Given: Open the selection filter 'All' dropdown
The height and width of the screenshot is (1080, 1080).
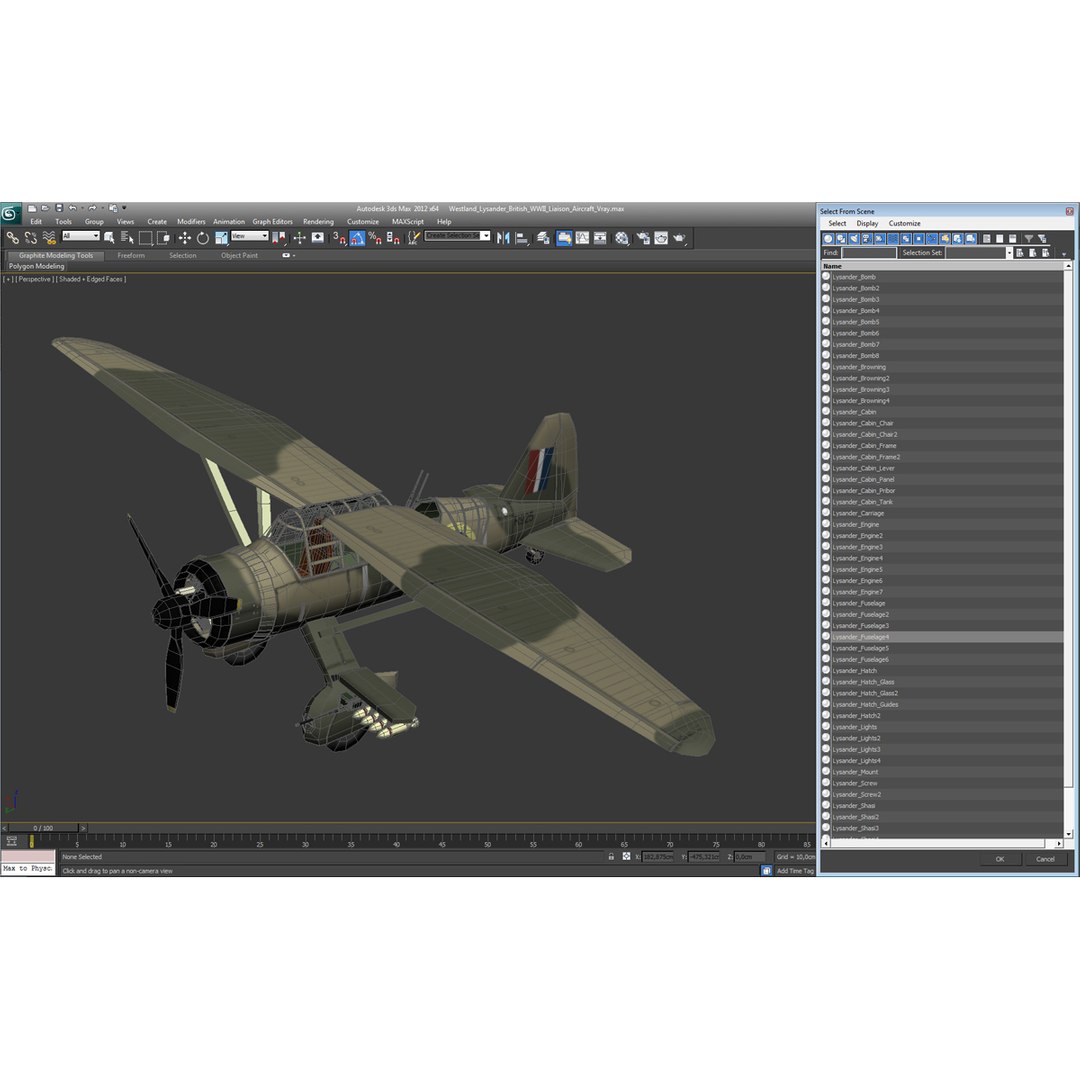Looking at the screenshot, I should (x=81, y=236).
